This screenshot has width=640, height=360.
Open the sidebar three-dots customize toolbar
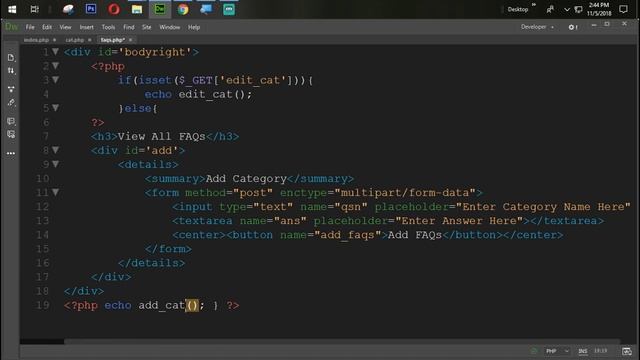pyautogui.click(x=11, y=153)
